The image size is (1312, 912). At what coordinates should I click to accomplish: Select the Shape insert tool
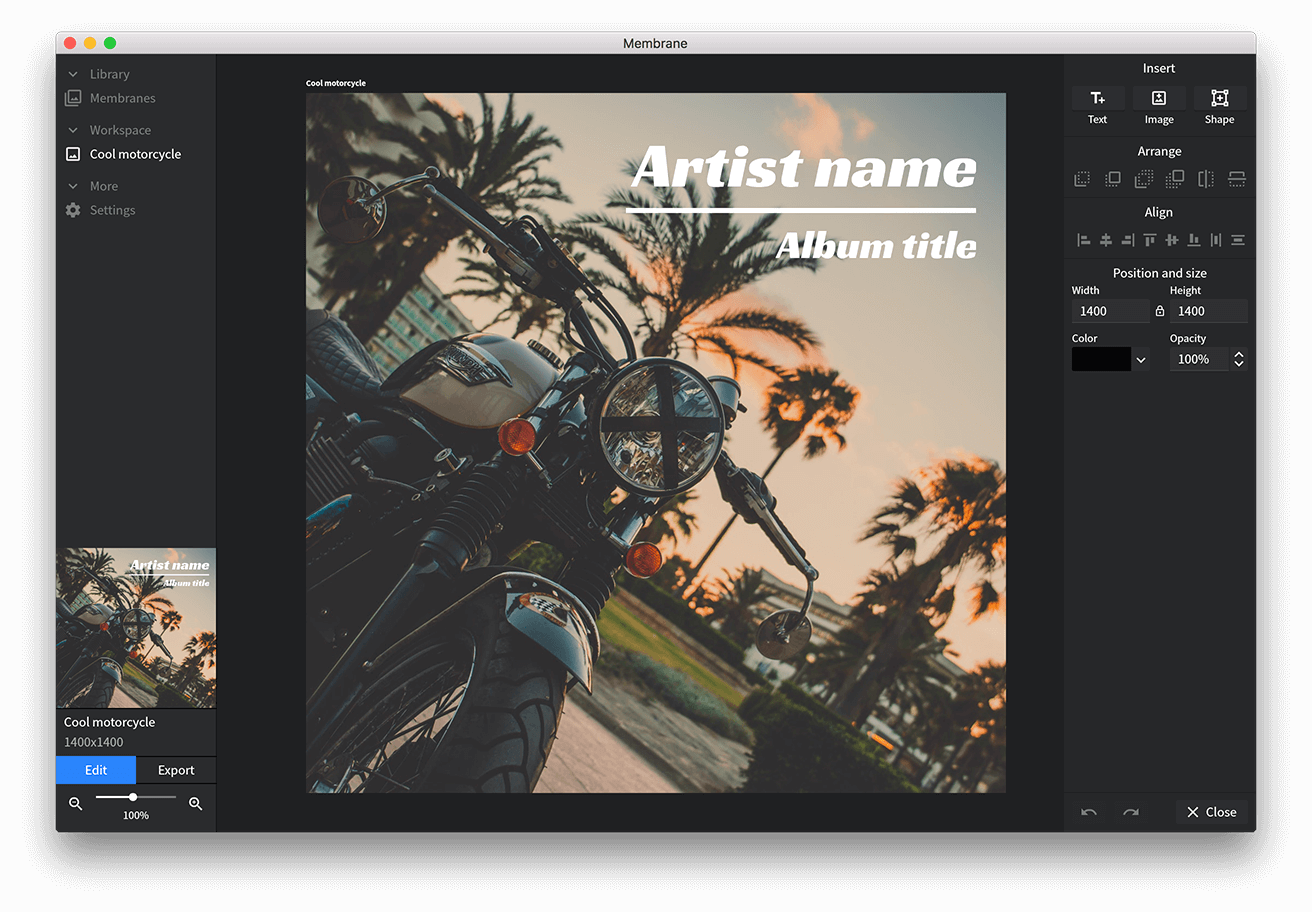[1219, 105]
